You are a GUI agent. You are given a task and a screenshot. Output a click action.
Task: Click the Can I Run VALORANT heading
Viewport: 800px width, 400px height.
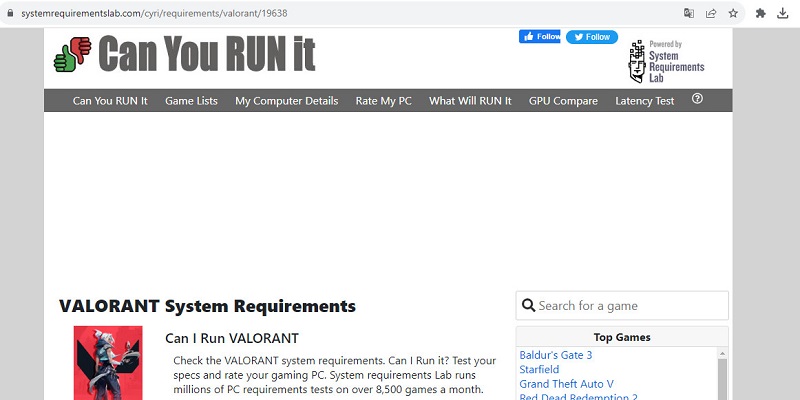(232, 338)
